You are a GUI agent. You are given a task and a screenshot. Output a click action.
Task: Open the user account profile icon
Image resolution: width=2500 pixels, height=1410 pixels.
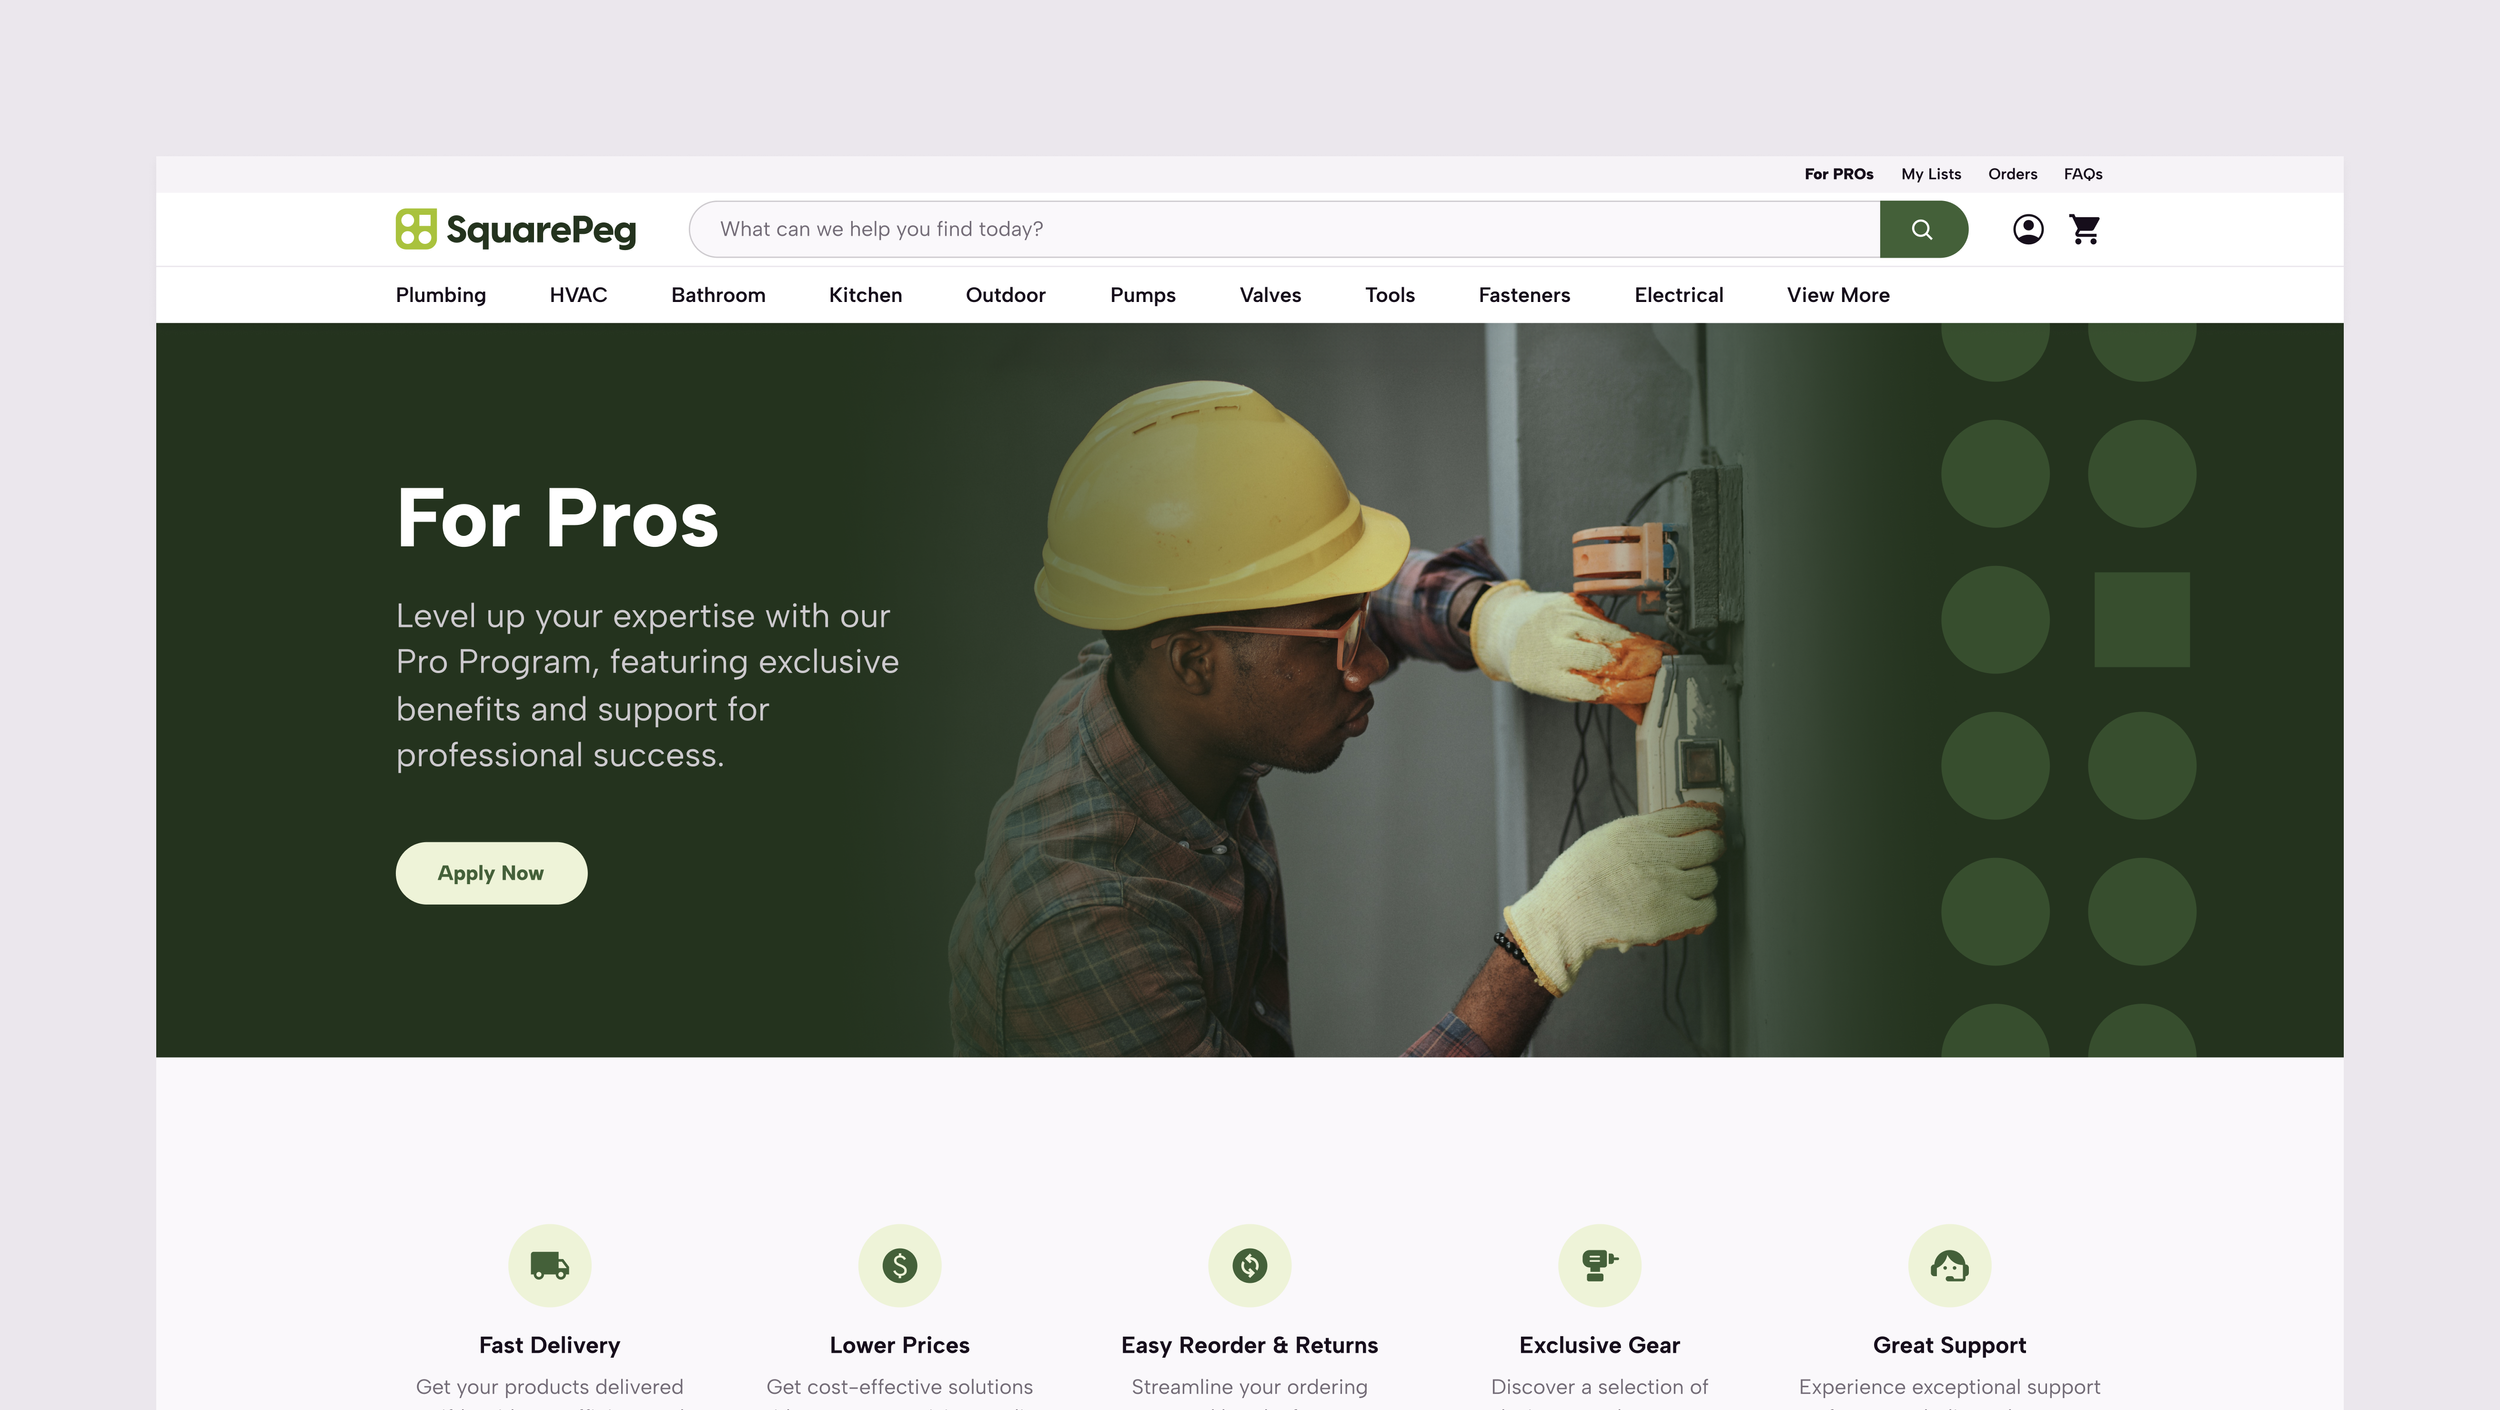point(2028,229)
